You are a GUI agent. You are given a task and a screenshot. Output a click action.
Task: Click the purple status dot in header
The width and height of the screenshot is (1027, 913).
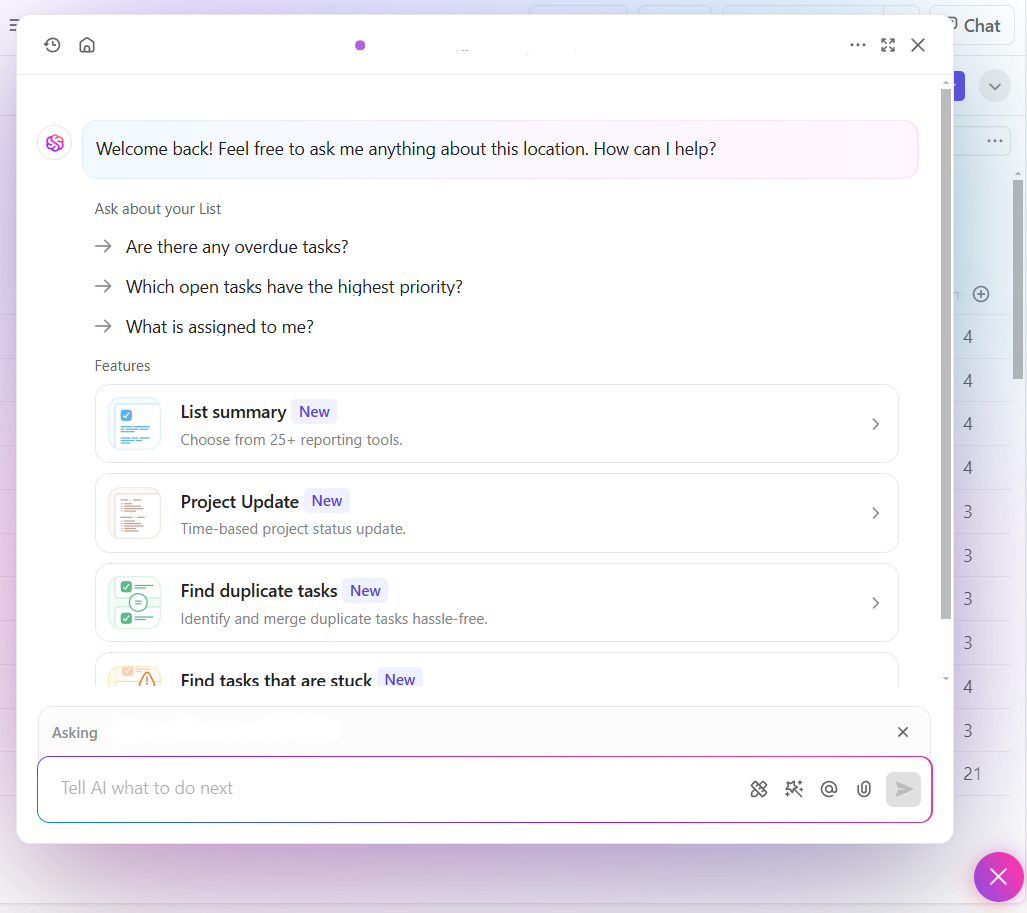[360, 45]
